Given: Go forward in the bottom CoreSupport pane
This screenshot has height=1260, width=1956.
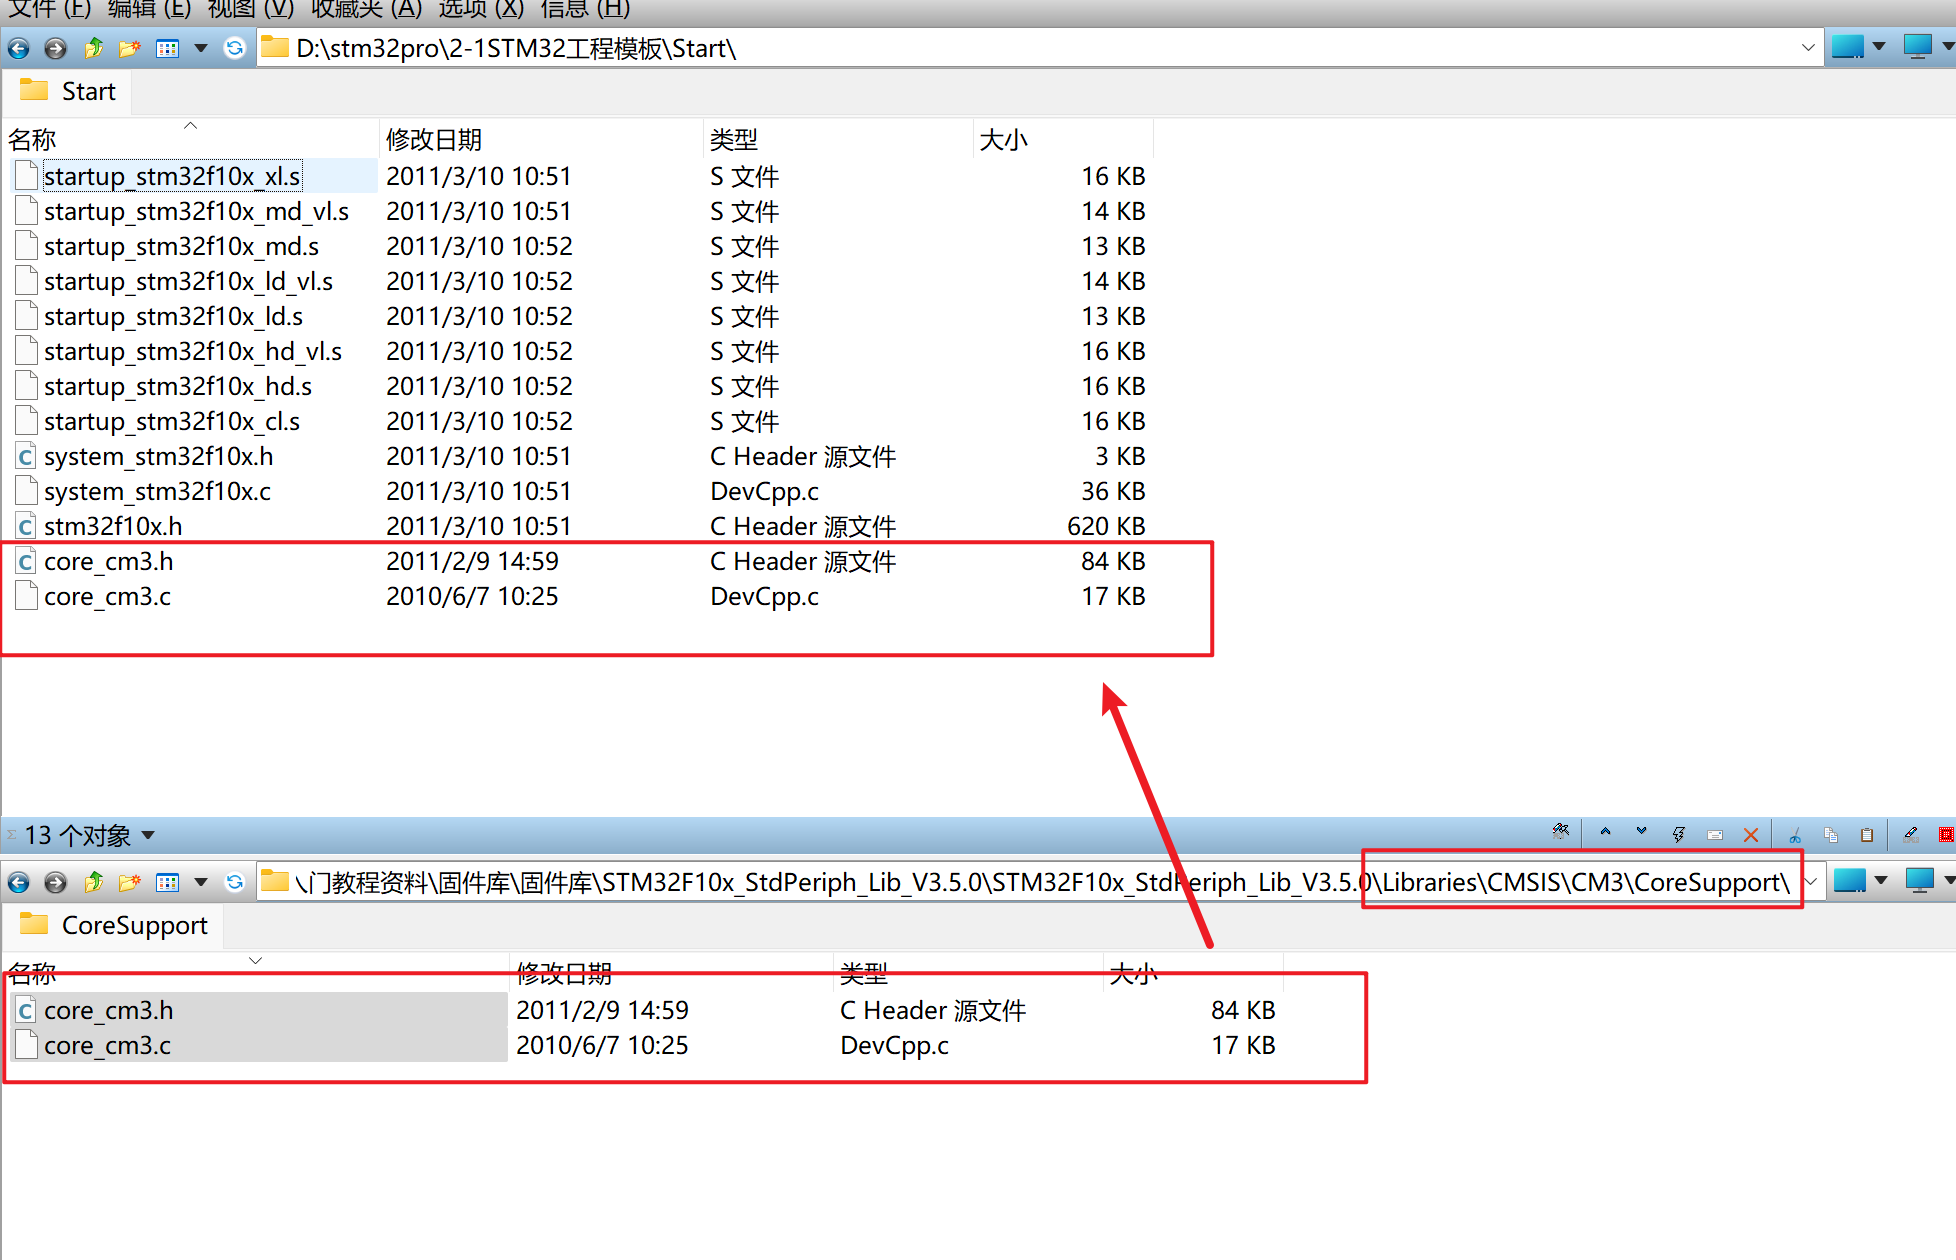Looking at the screenshot, I should 56,882.
